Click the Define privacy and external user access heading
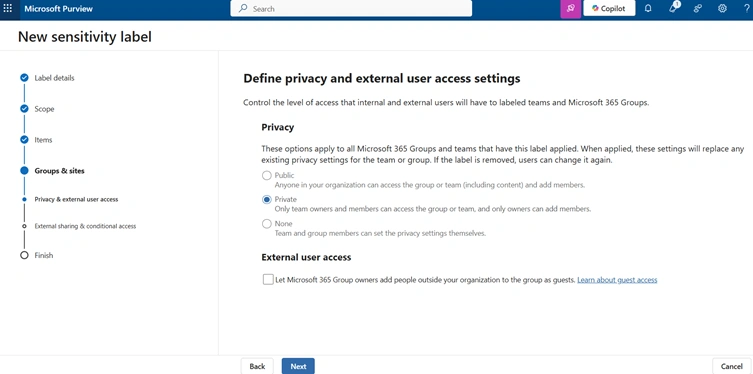Image resolution: width=753 pixels, height=374 pixels. 382,78
